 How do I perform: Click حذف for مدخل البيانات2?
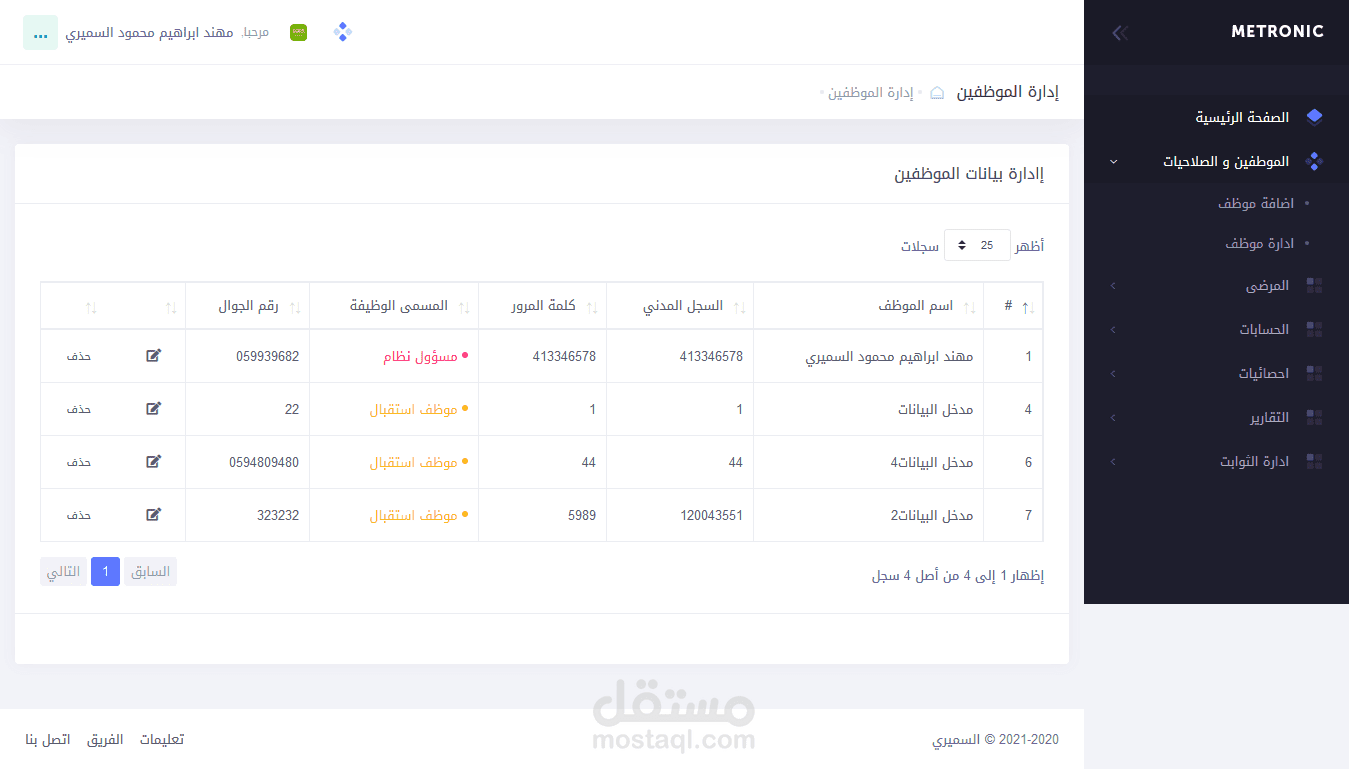click(79, 515)
